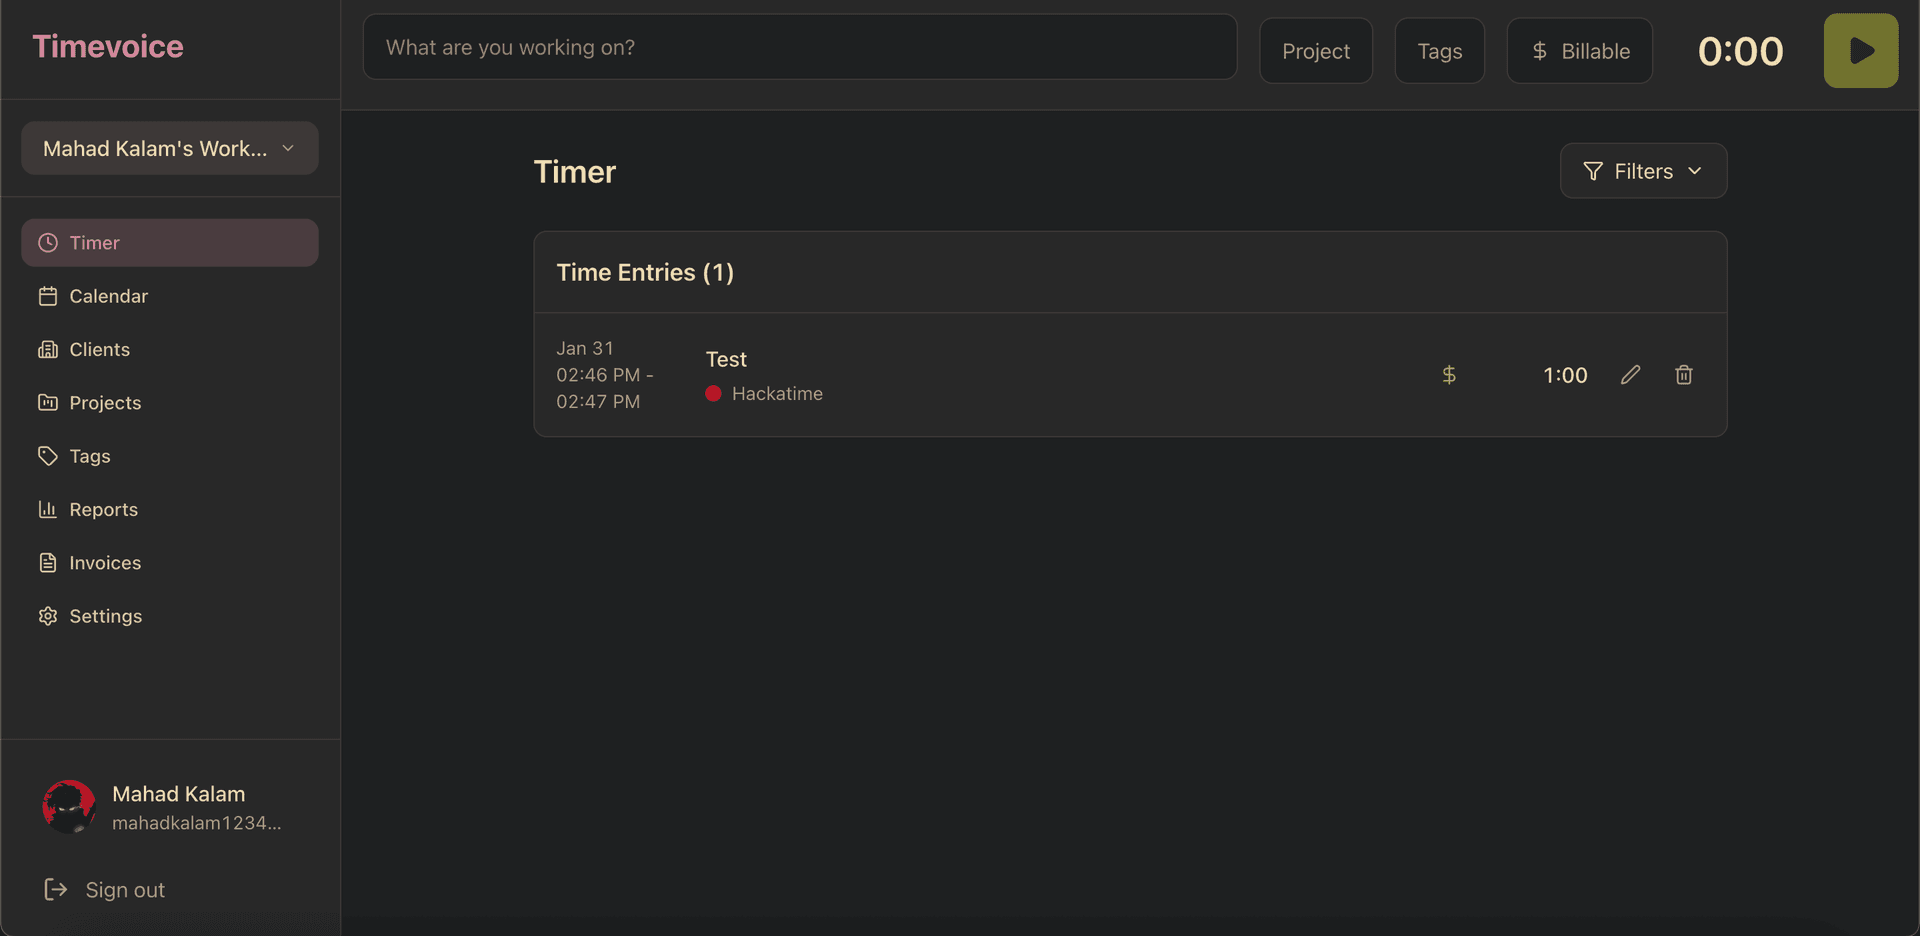Start the timer with play button
Image resolution: width=1920 pixels, height=936 pixels.
pyautogui.click(x=1860, y=51)
